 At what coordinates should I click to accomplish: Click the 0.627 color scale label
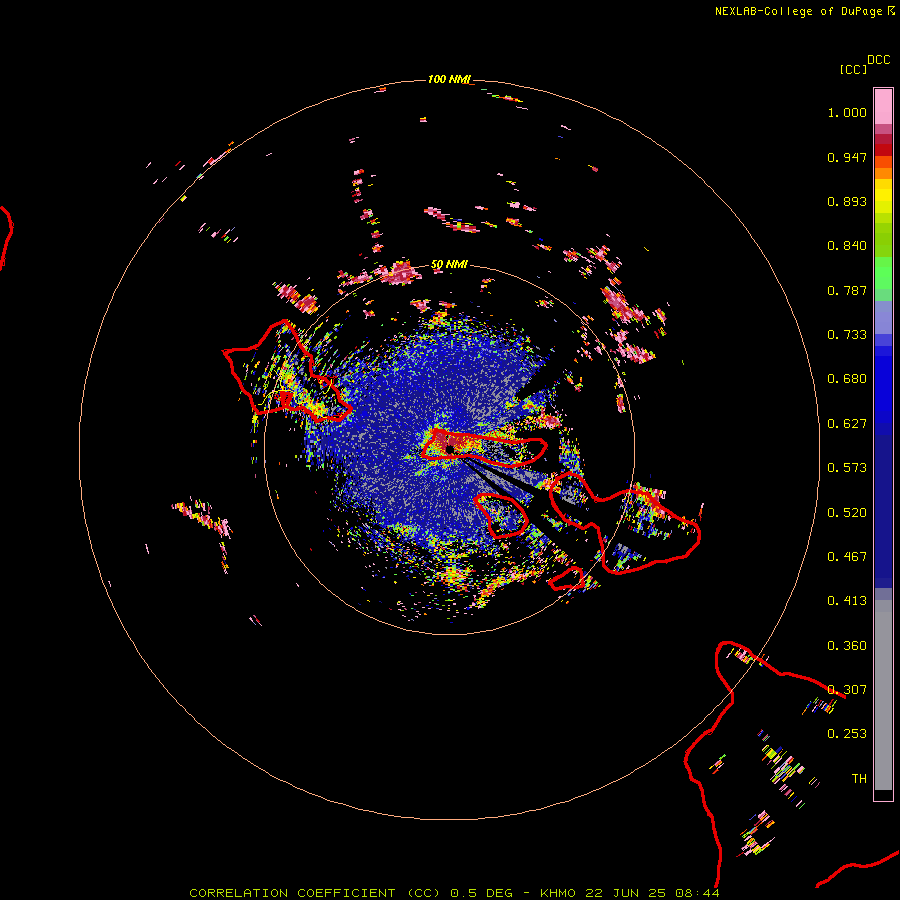tap(847, 424)
